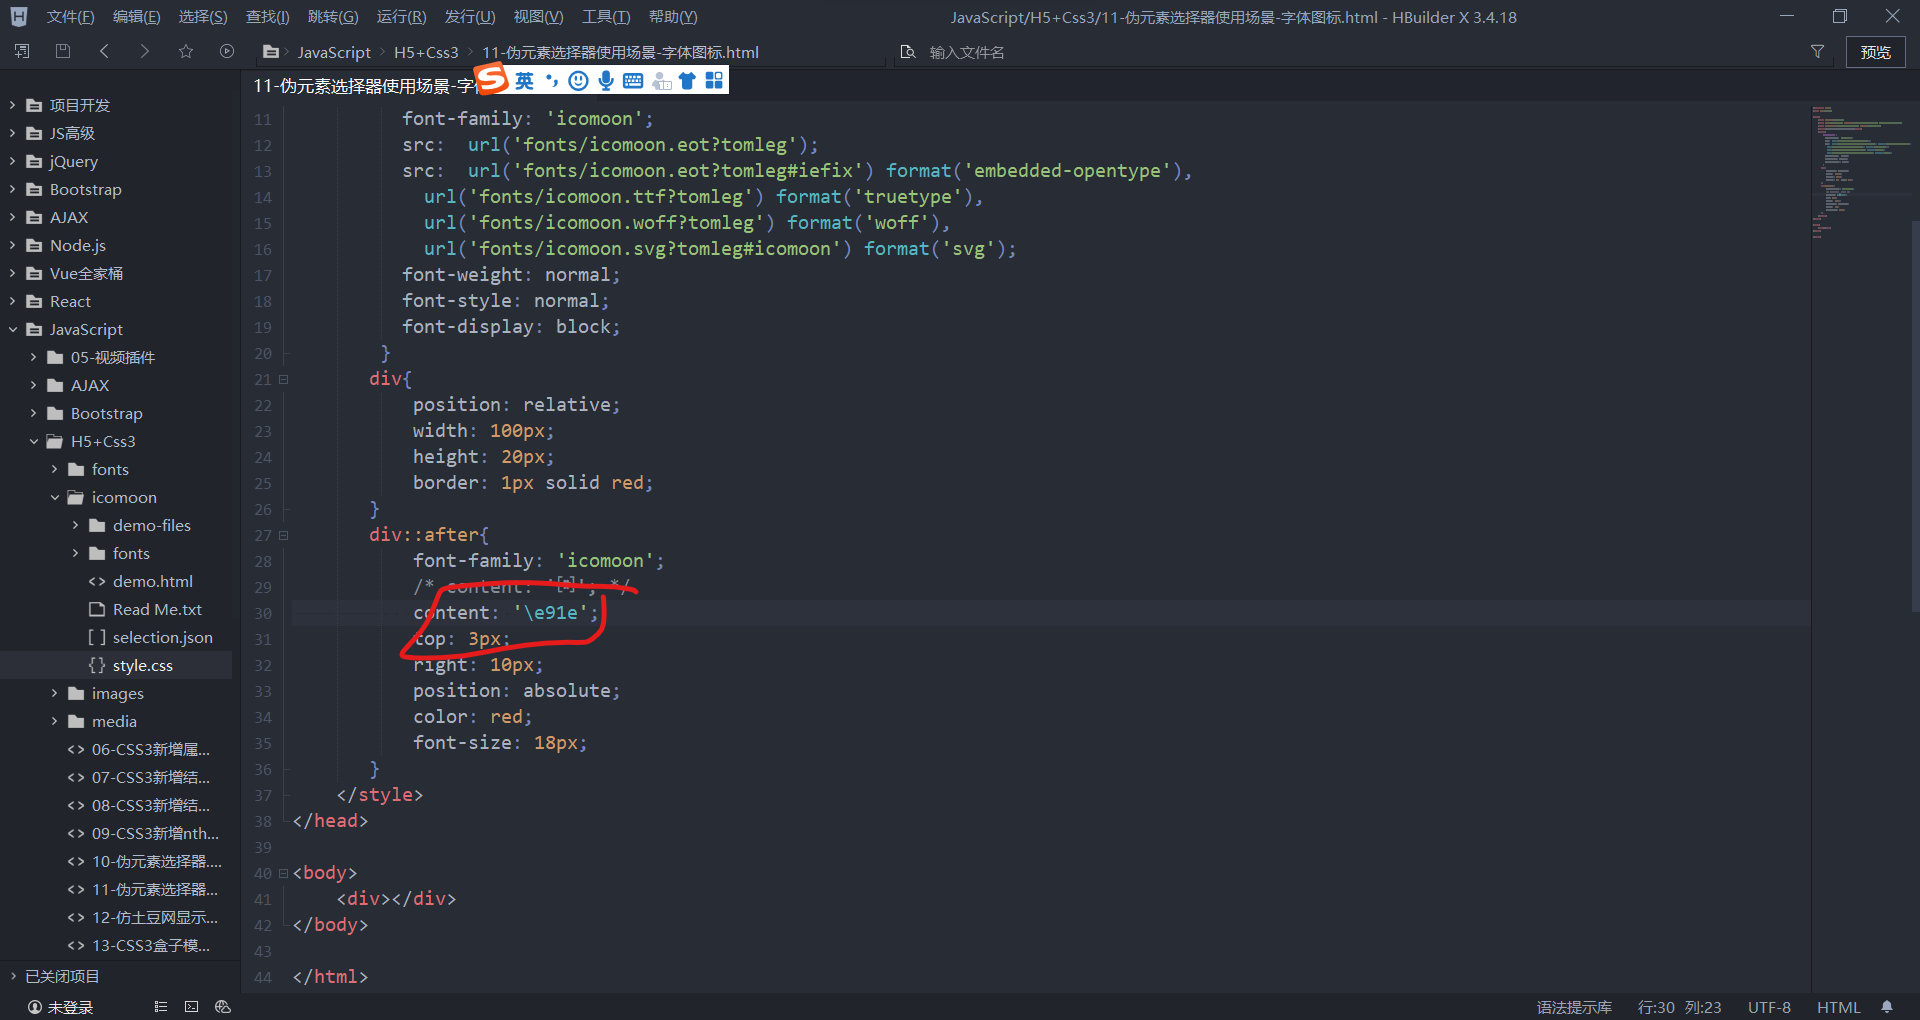Click UTF-8 encoding in status bar
Viewport: 1920px width, 1020px height.
tap(1768, 1007)
